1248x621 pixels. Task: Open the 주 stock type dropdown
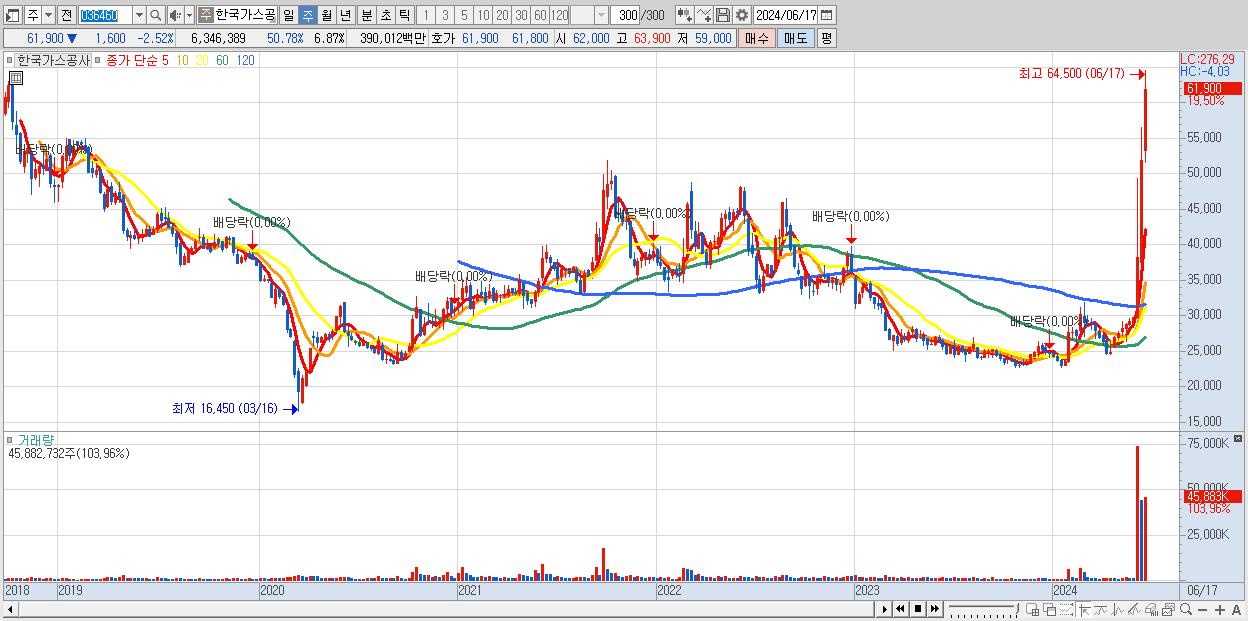pos(48,15)
